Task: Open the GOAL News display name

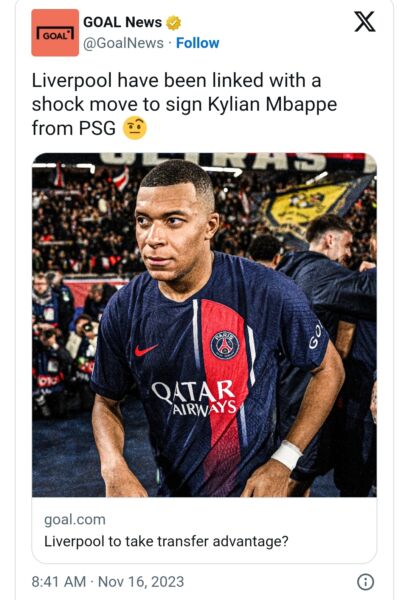Action: click(x=122, y=22)
